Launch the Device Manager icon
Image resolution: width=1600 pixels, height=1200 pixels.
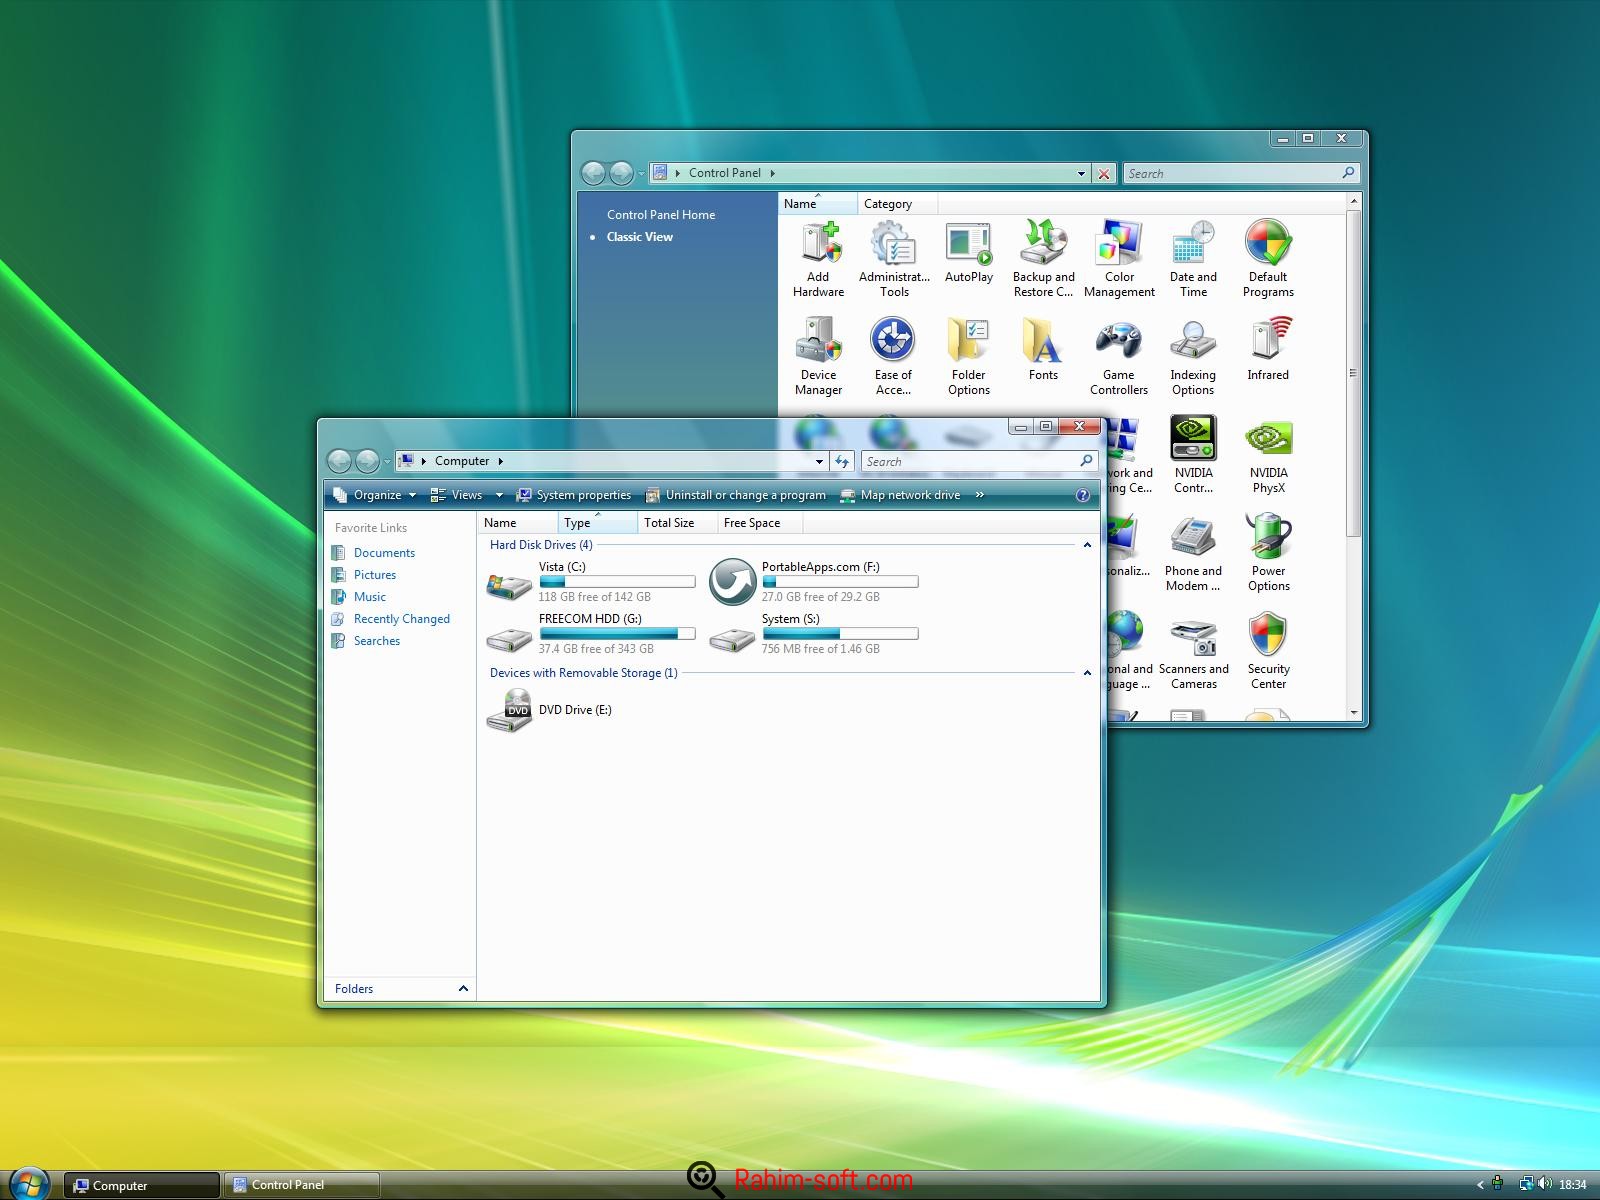[x=818, y=357]
